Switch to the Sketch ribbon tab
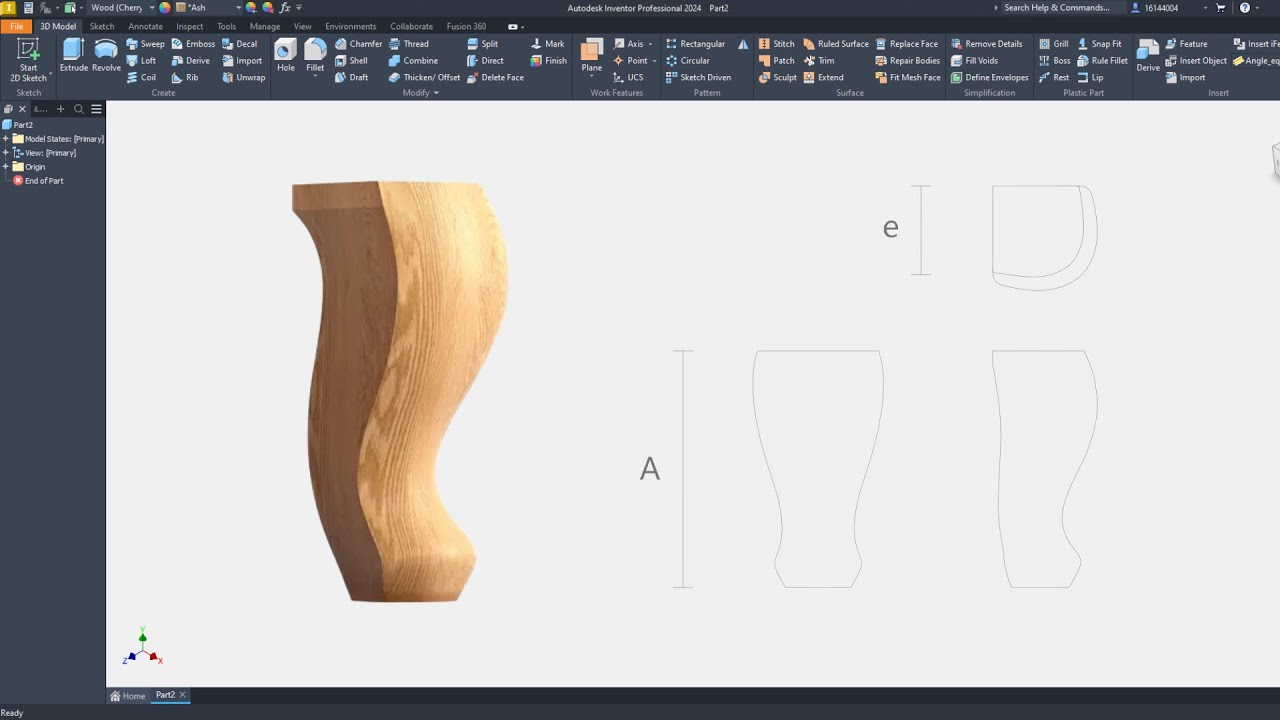The height and width of the screenshot is (720, 1280). [102, 27]
